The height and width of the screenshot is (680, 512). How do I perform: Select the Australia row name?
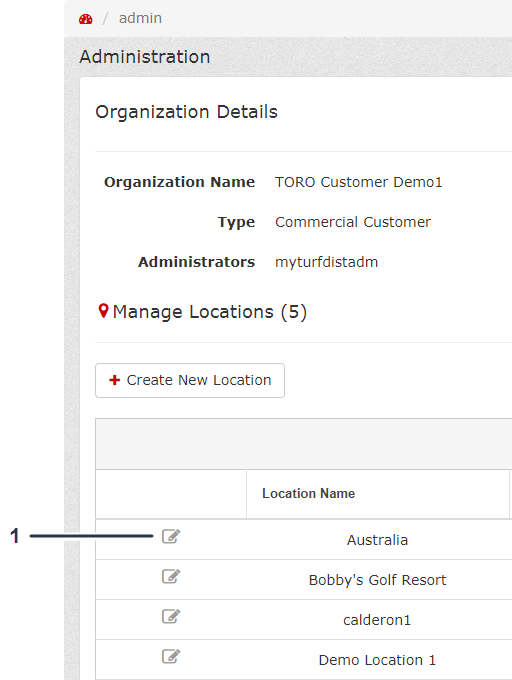pos(377,540)
